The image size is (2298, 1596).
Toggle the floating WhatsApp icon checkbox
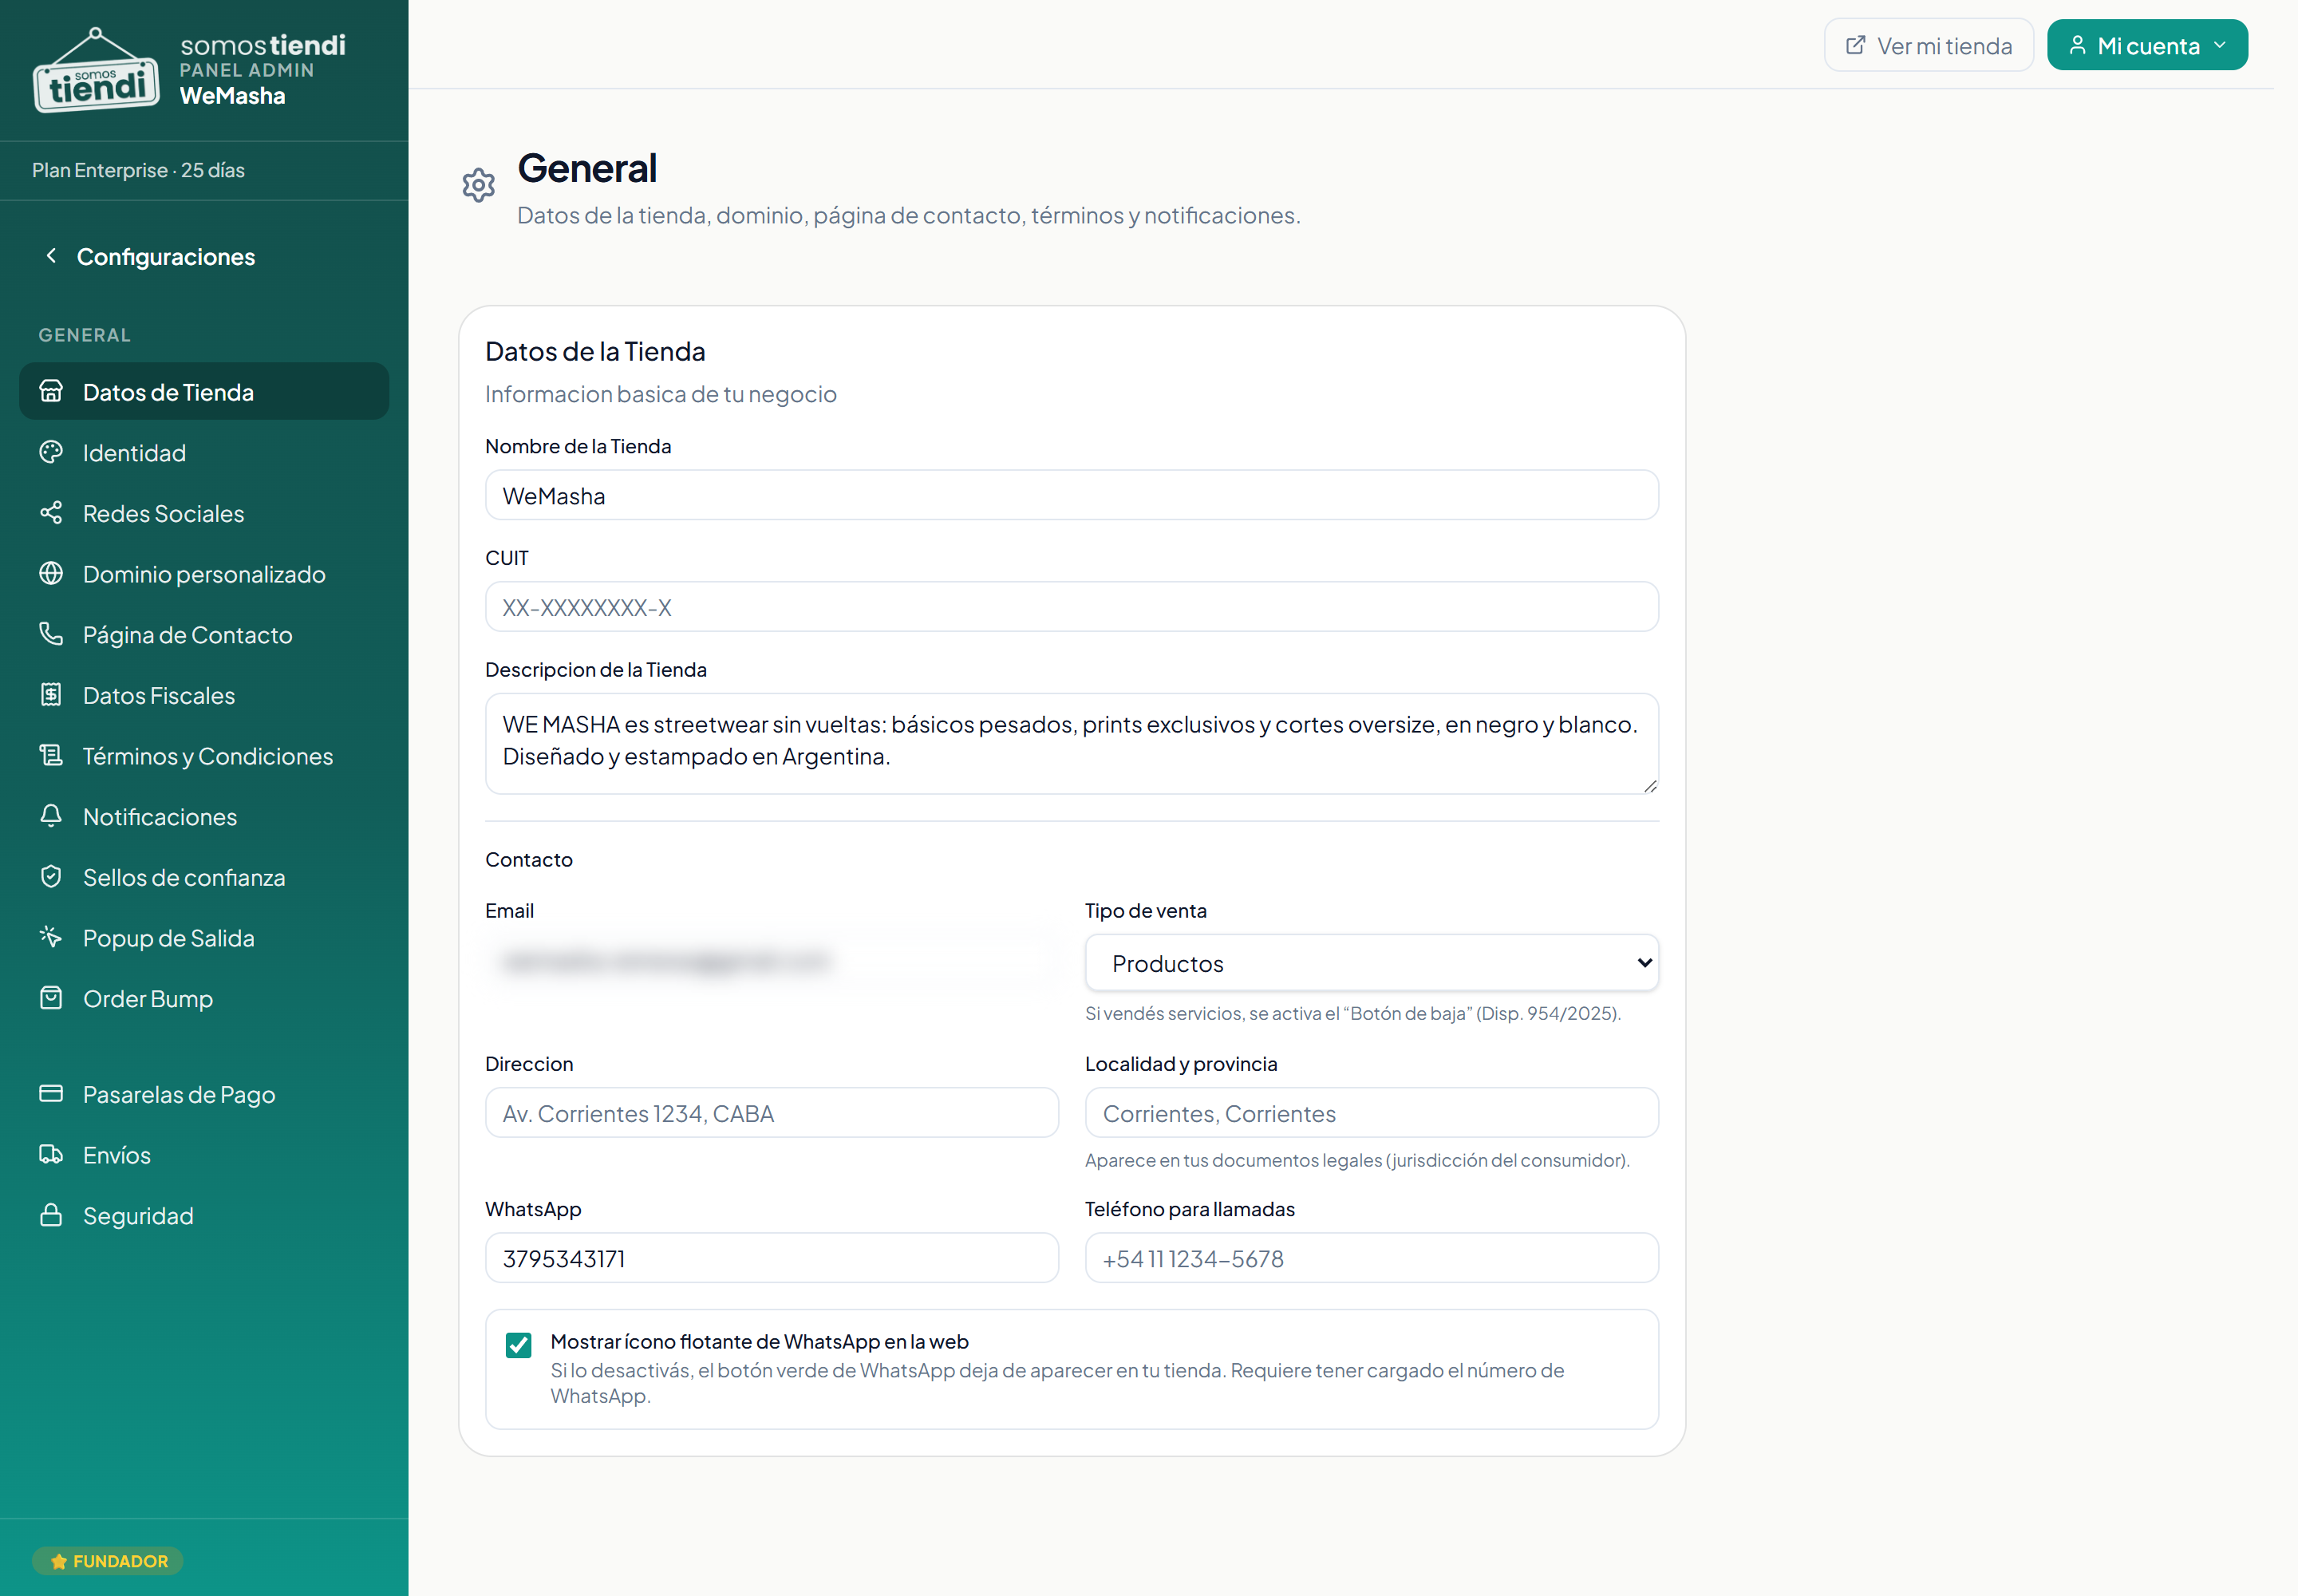tap(519, 1345)
